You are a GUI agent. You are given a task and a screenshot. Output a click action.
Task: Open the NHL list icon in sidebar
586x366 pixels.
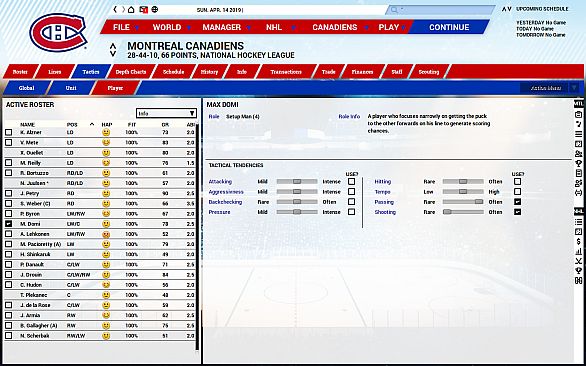click(x=579, y=222)
